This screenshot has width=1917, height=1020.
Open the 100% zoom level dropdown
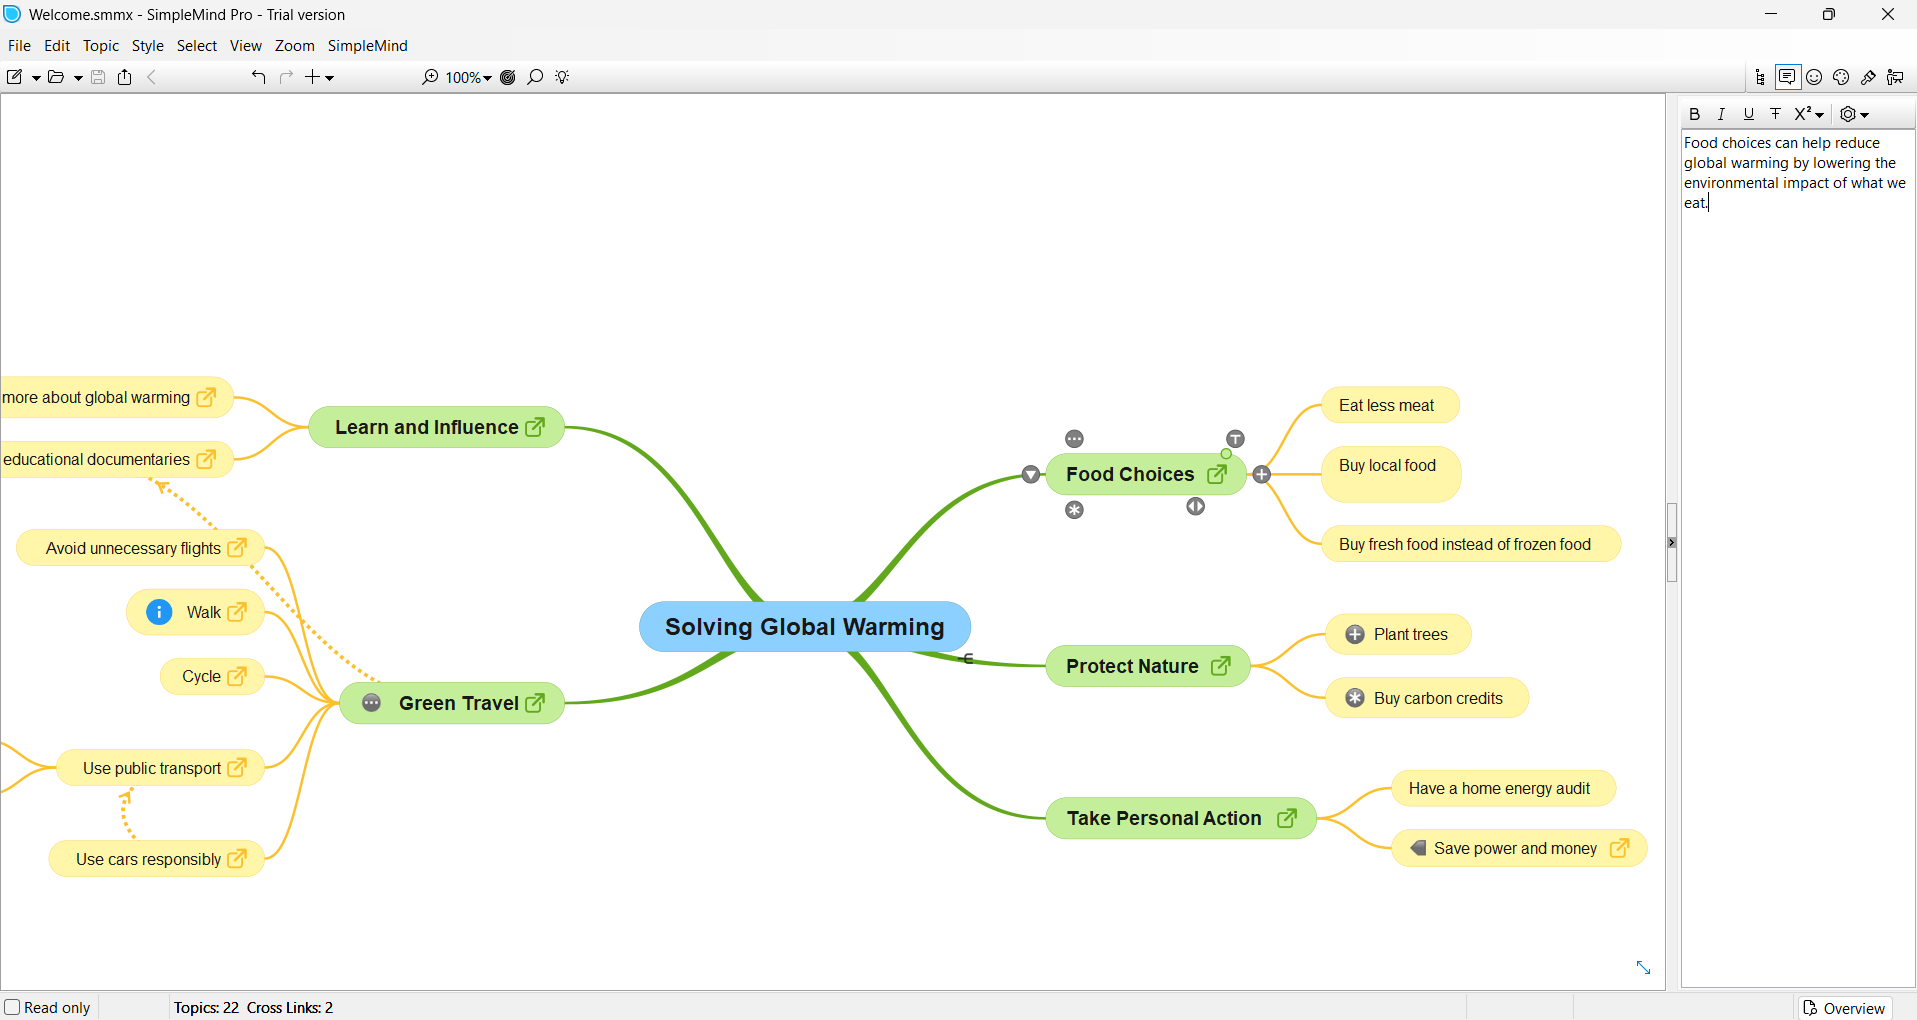click(x=468, y=77)
